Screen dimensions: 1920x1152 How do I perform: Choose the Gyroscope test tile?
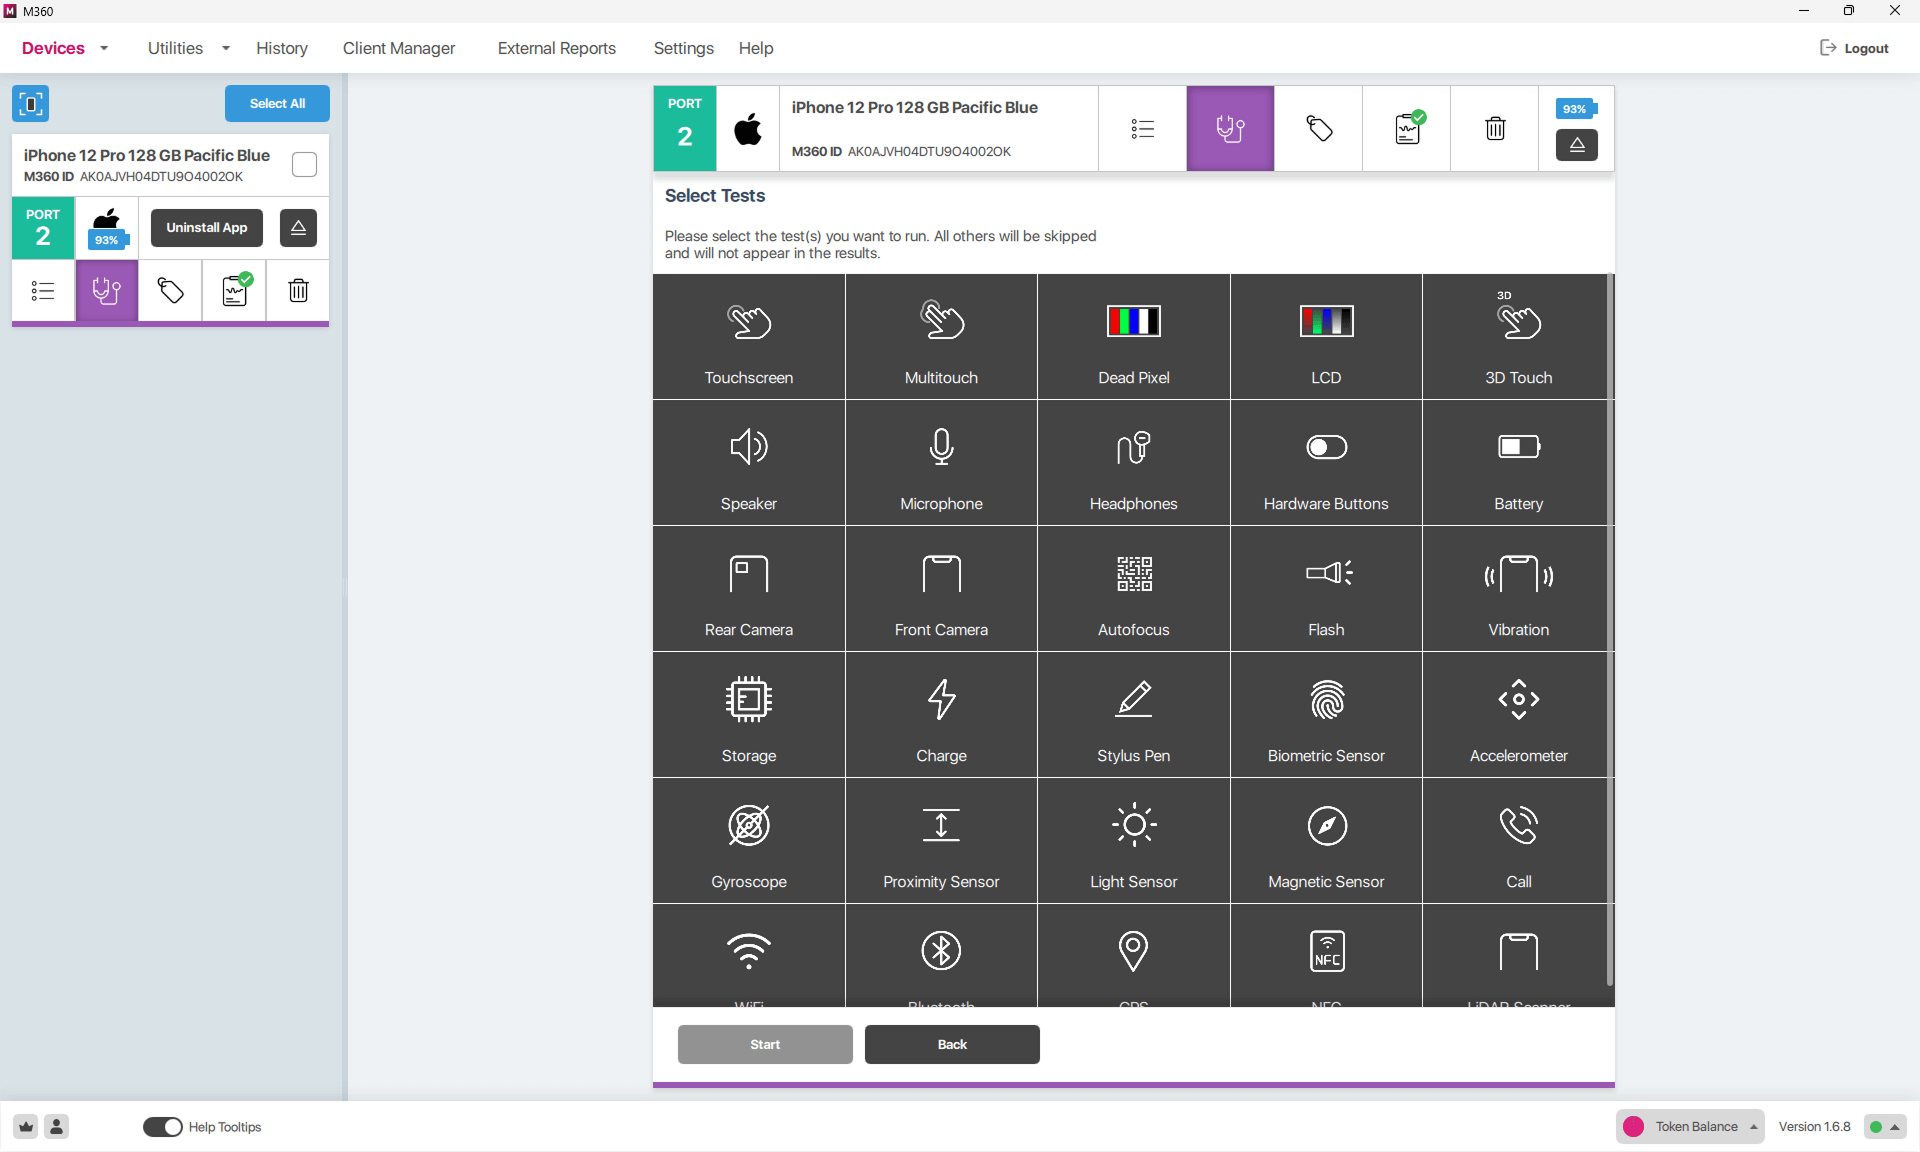pos(749,841)
